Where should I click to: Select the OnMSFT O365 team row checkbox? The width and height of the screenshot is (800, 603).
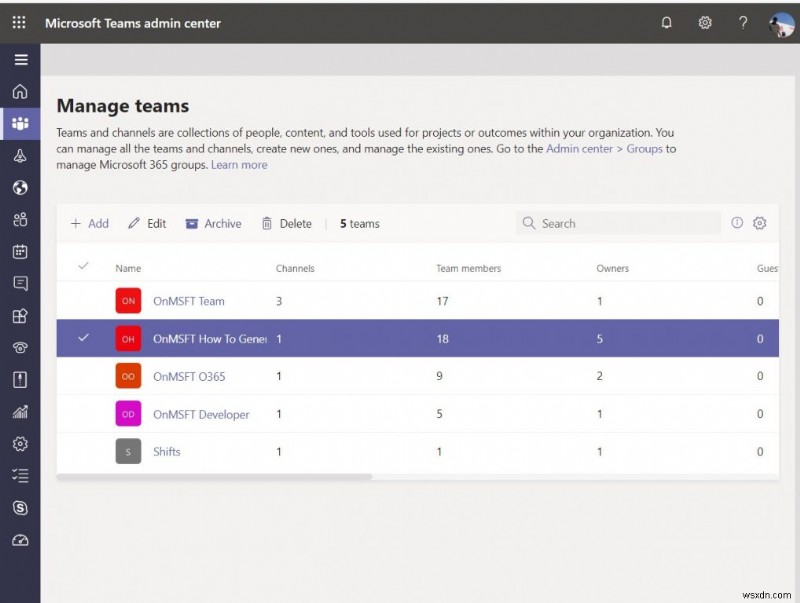(85, 376)
